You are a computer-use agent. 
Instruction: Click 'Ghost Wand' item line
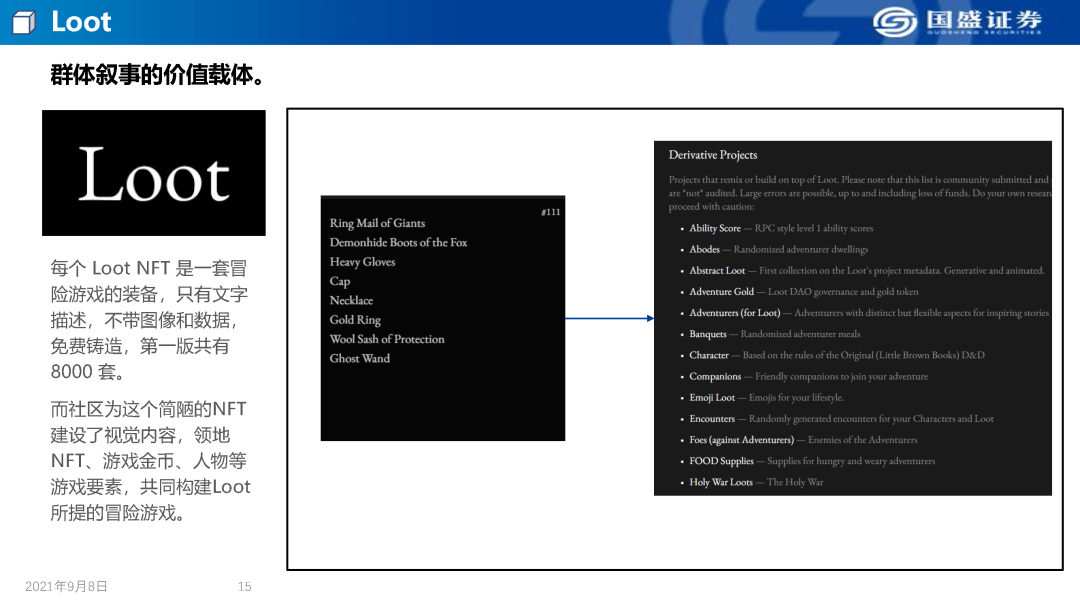coord(360,358)
